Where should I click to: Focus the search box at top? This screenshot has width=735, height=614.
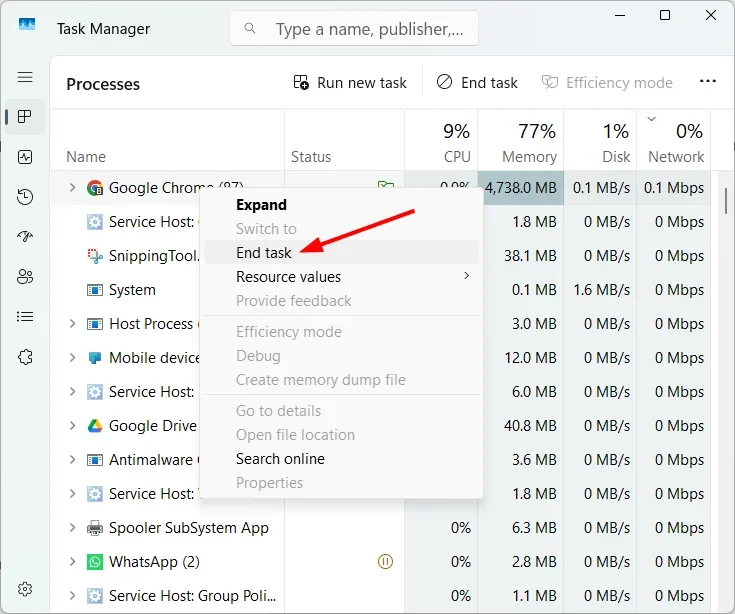click(354, 29)
